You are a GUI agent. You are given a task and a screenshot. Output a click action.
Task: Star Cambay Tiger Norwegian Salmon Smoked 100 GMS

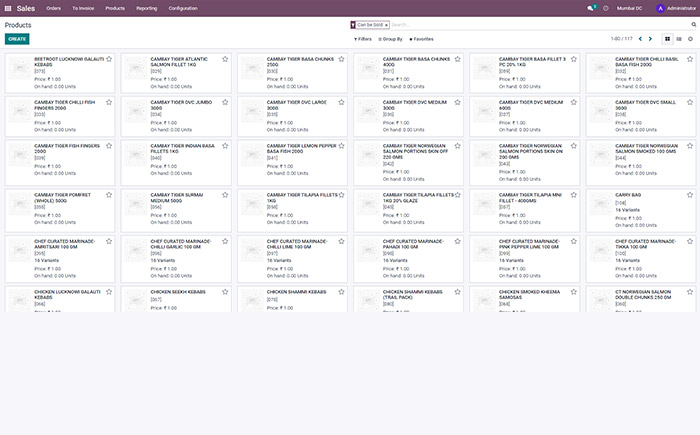[690, 146]
